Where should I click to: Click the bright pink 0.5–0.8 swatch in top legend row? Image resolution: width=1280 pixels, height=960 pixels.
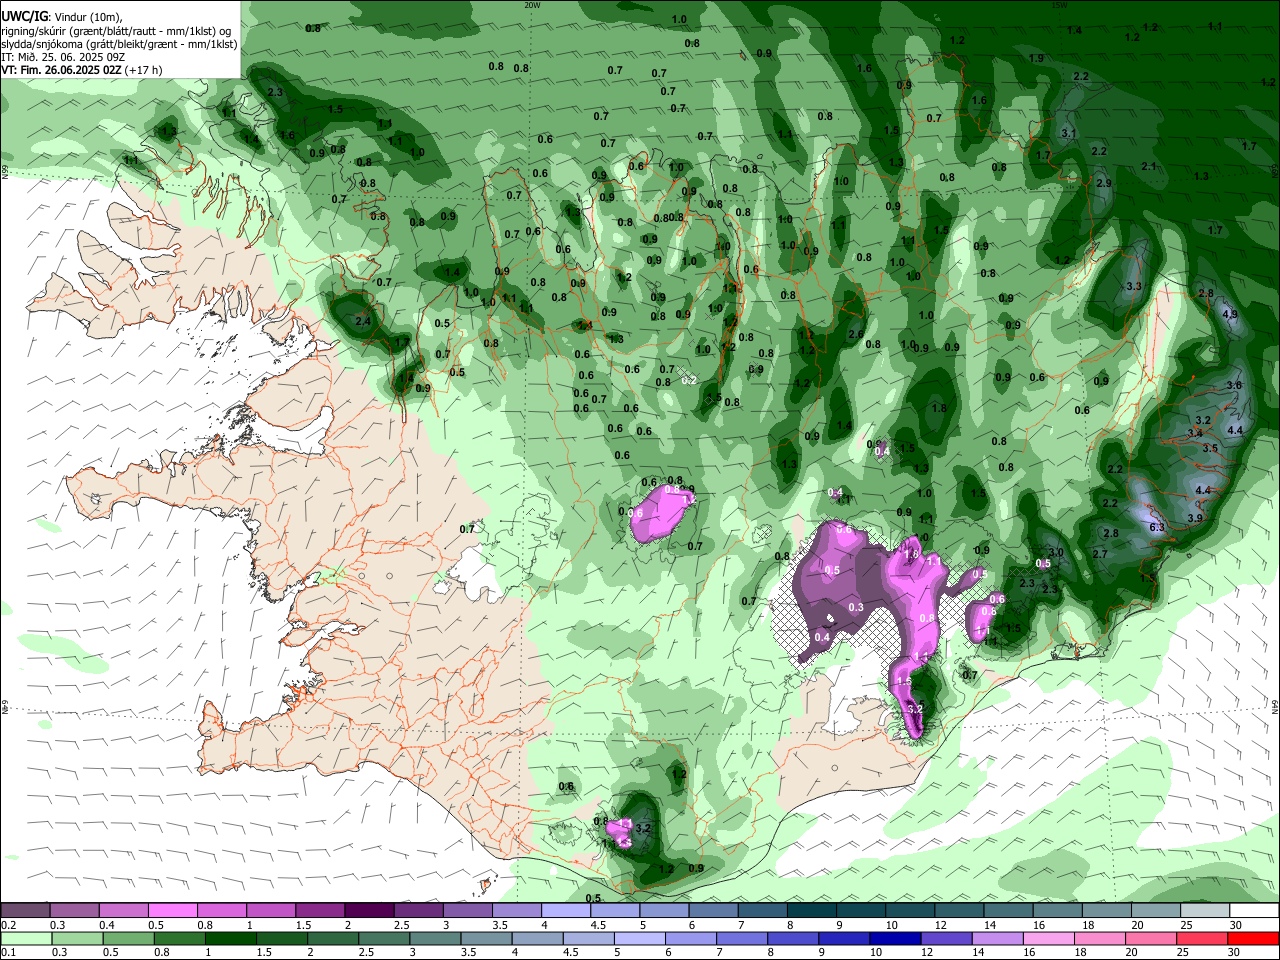coord(172,911)
